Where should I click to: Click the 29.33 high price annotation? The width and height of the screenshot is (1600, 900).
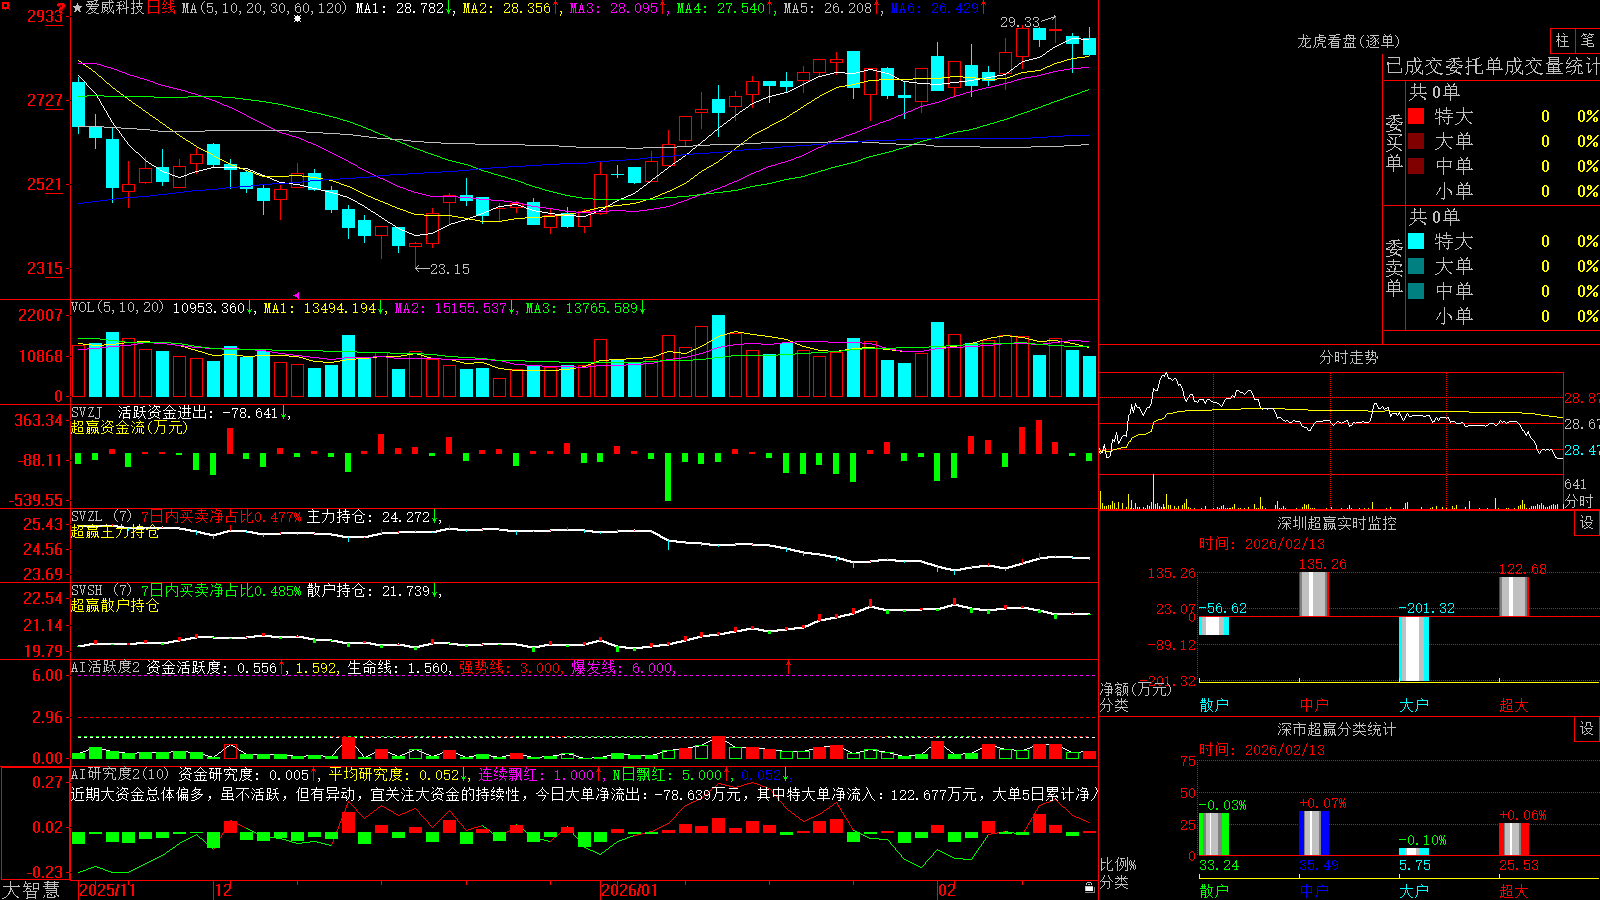[x=1019, y=22]
